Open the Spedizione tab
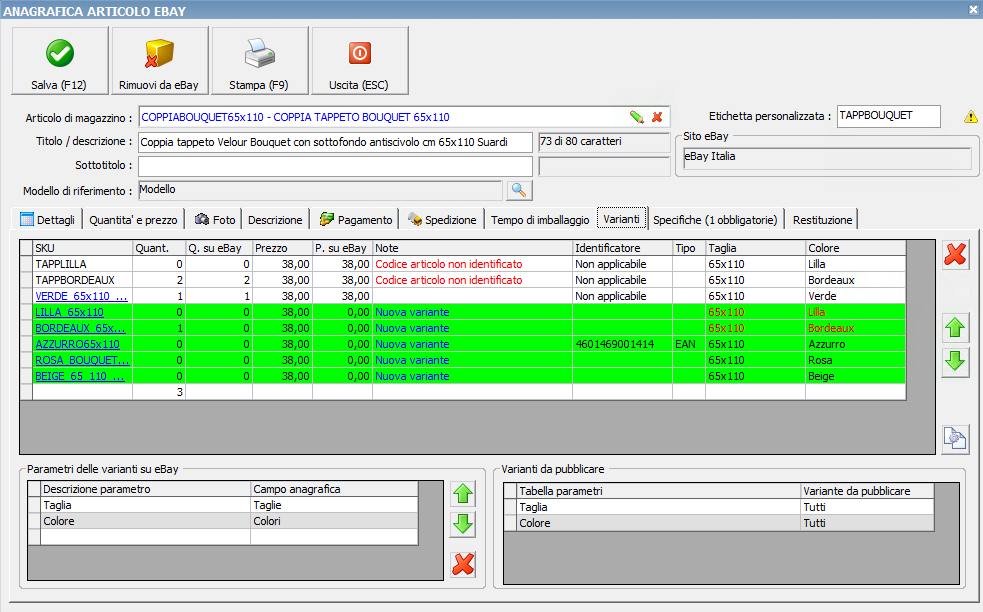Image resolution: width=983 pixels, height=612 pixels. coord(442,220)
